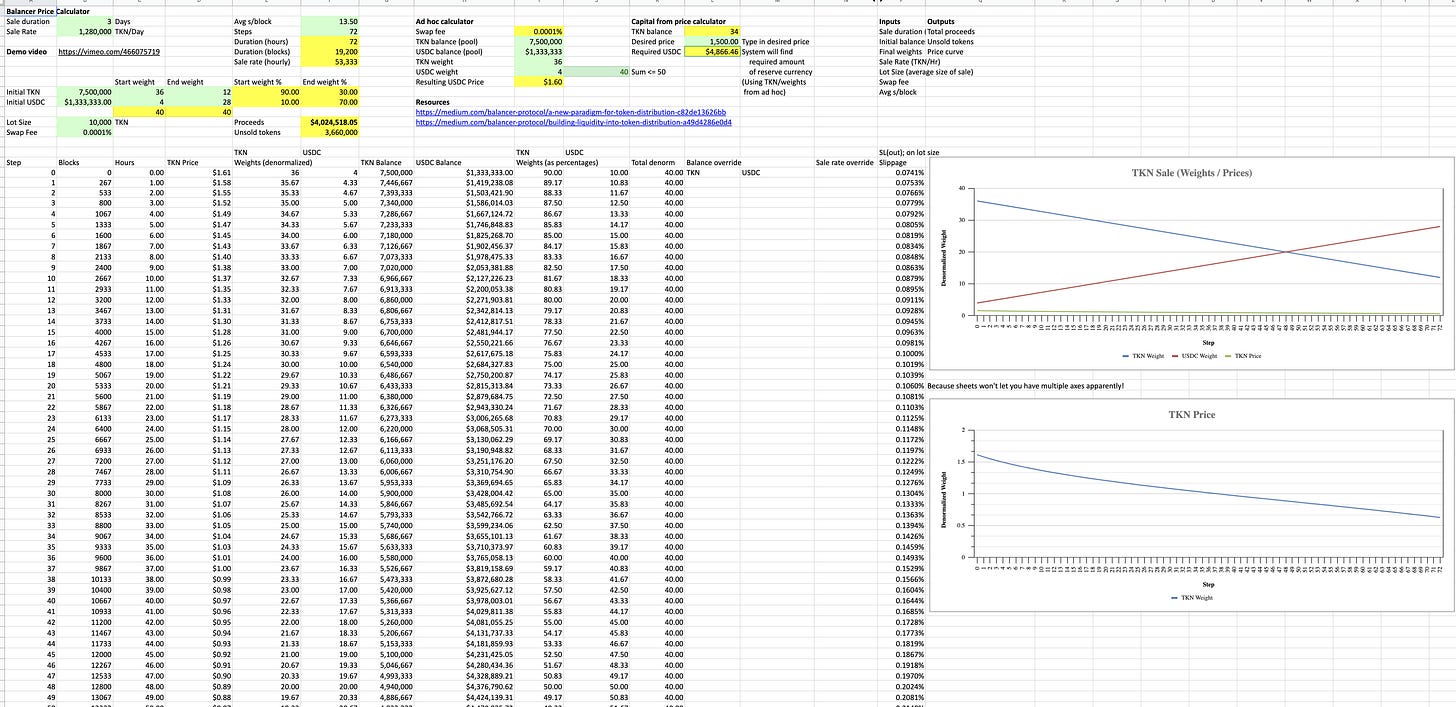Image resolution: width=1456 pixels, height=707 pixels.
Task: Select the "Step" column header of the table
Action: coord(14,162)
